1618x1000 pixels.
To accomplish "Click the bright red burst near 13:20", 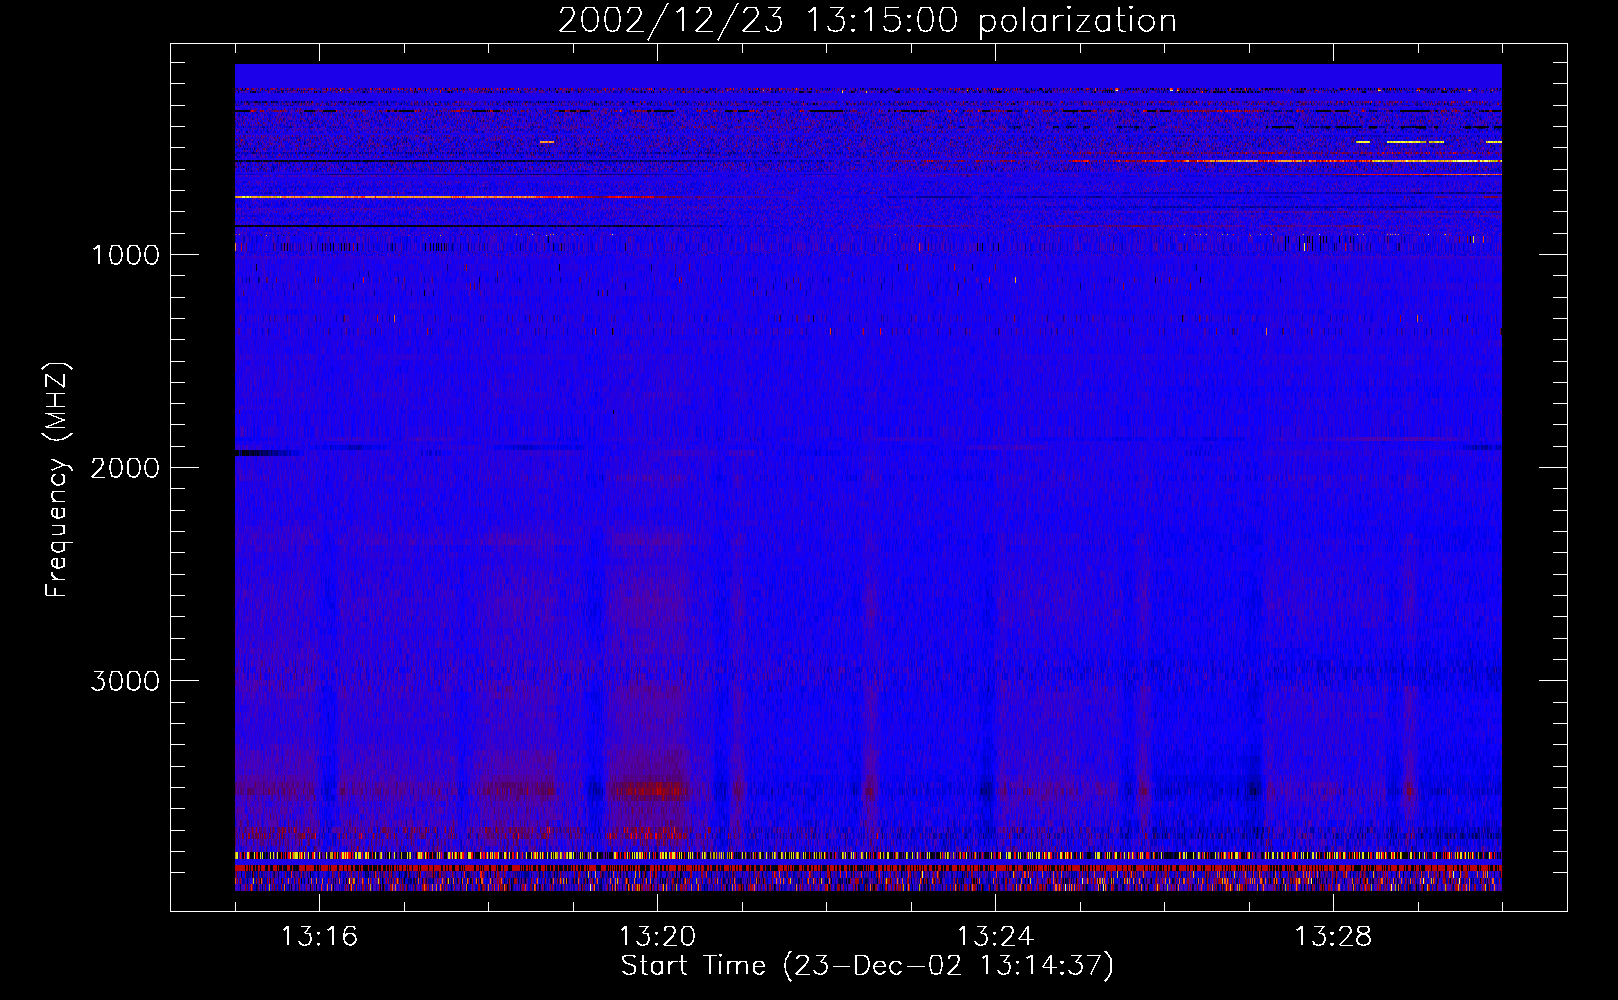I will pos(652,790).
